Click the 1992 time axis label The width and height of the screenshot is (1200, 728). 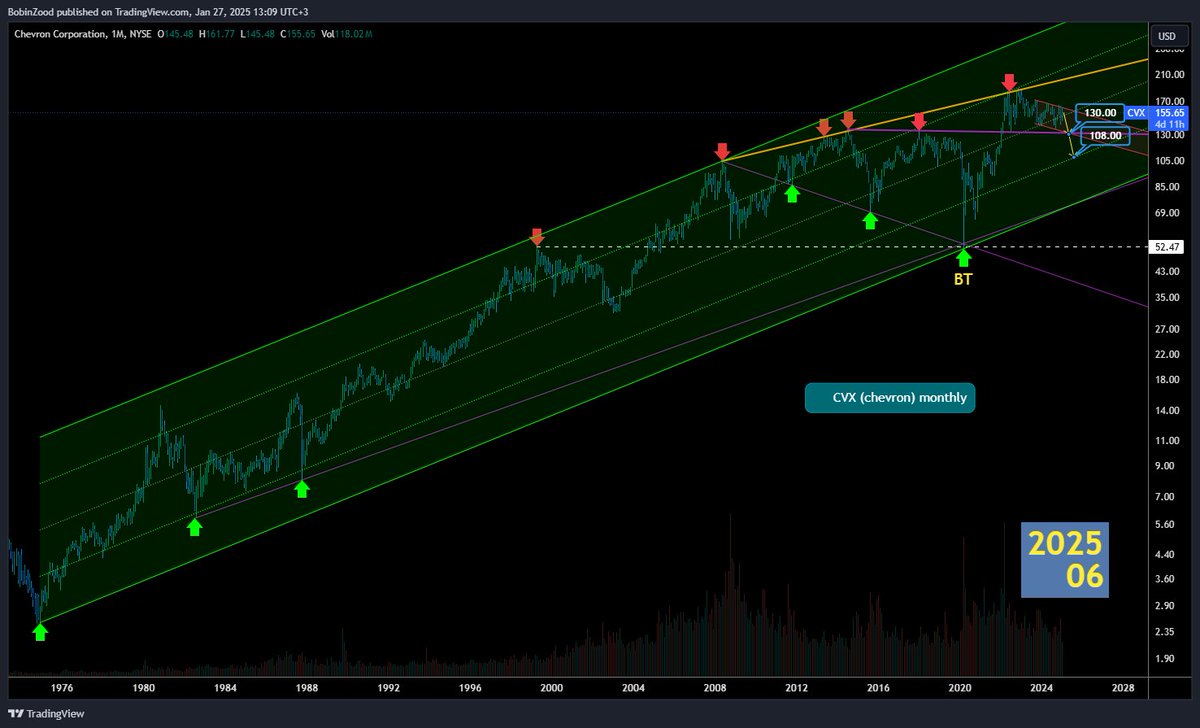click(x=389, y=688)
